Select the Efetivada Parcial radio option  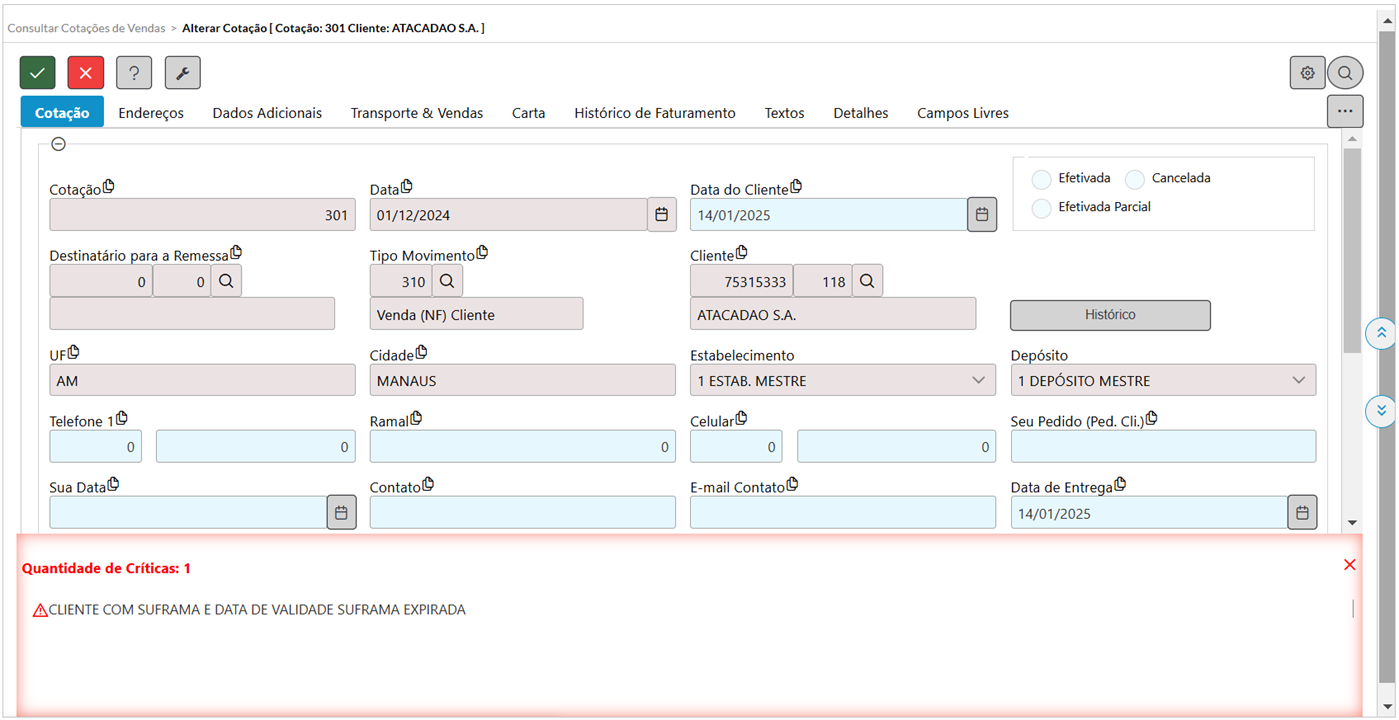tap(1042, 208)
